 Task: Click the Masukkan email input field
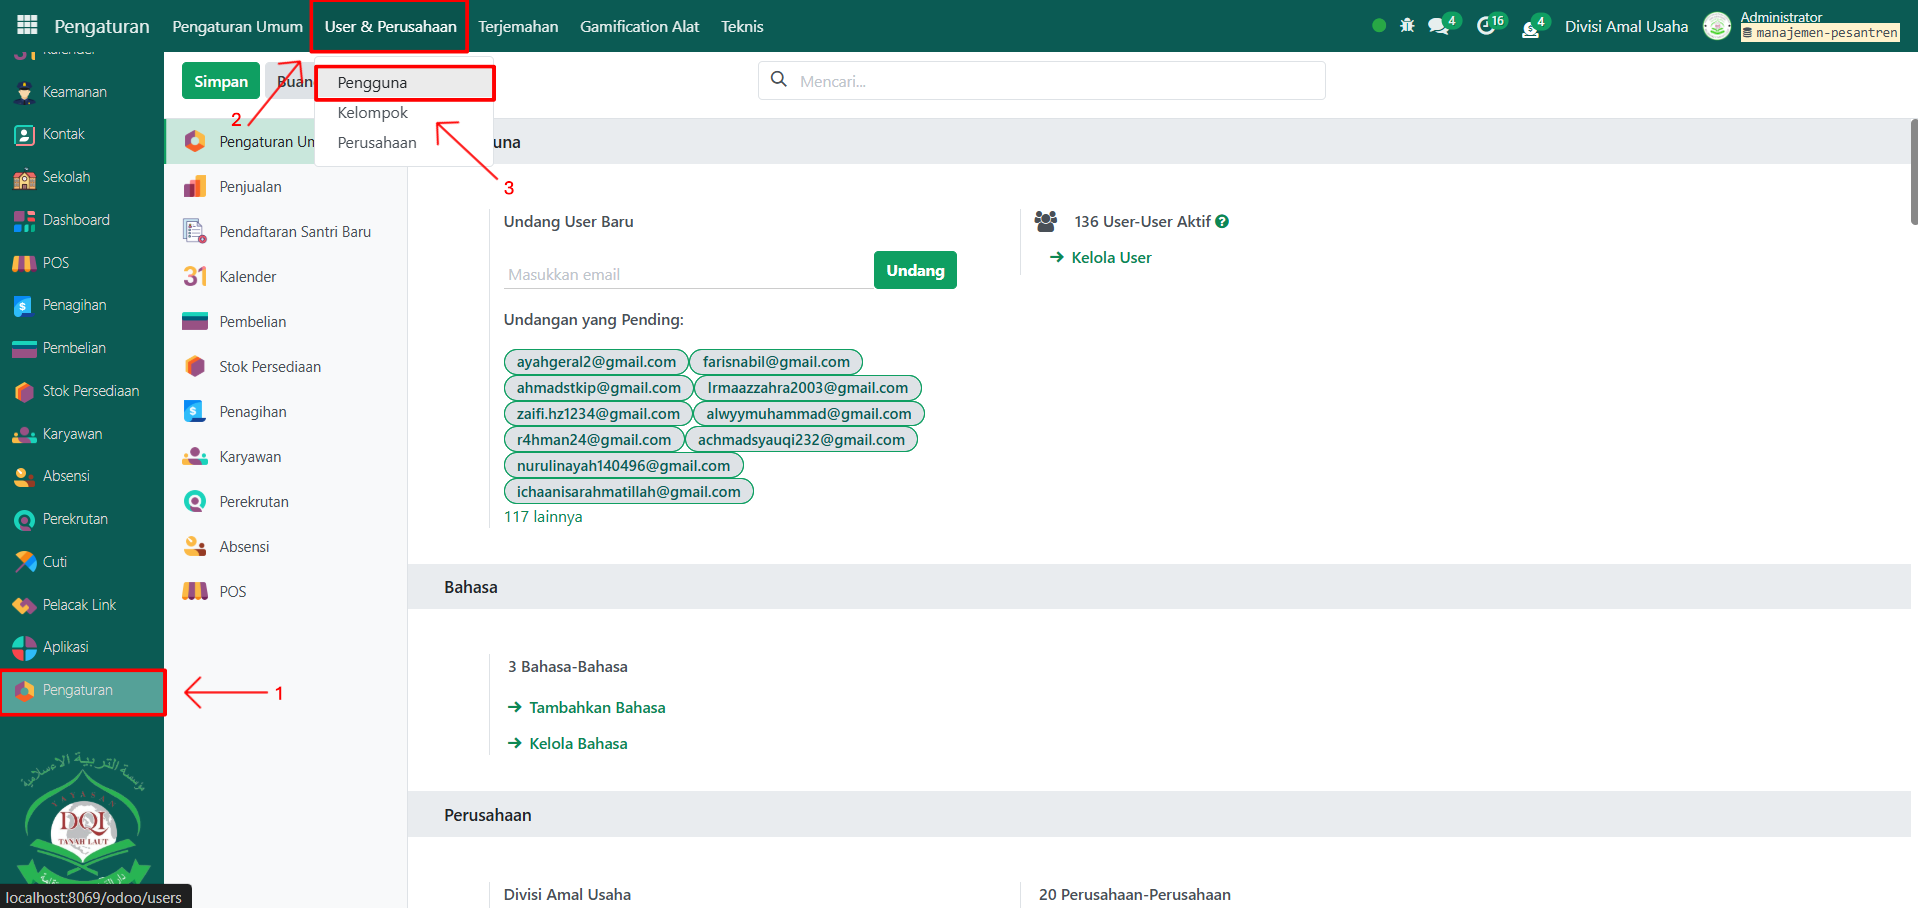(687, 274)
